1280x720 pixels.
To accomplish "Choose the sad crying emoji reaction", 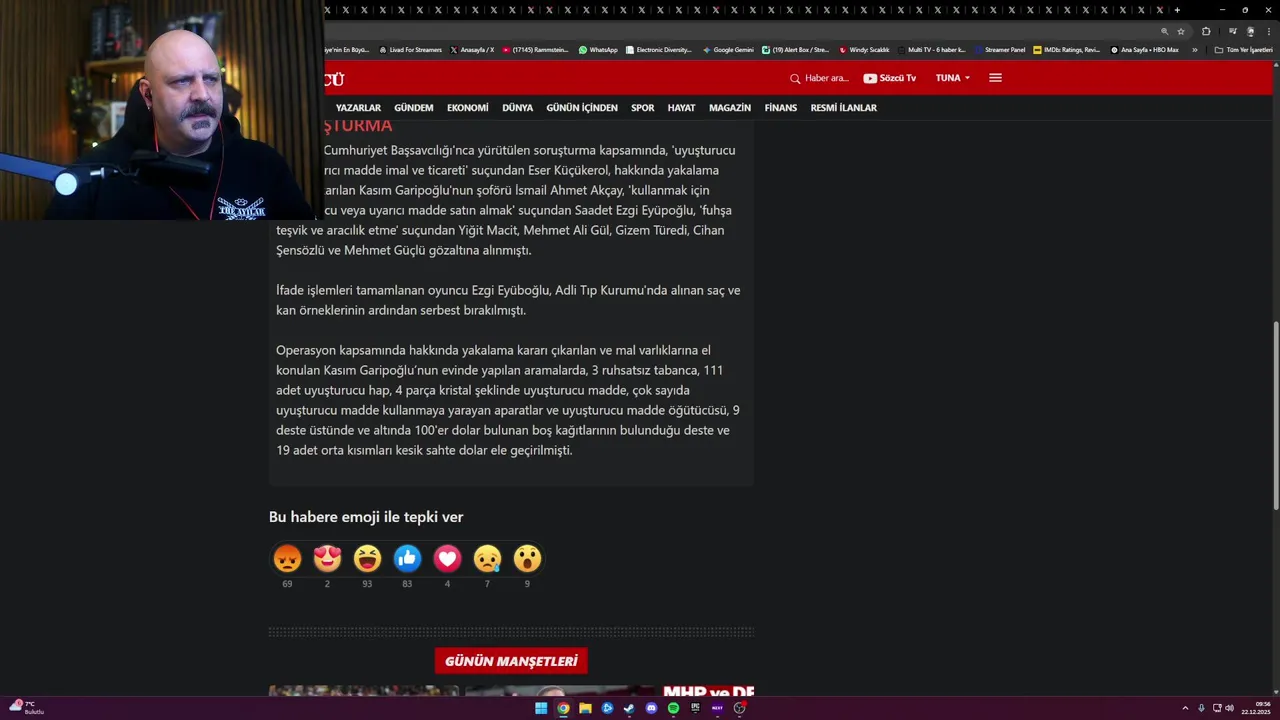I will [x=487, y=558].
